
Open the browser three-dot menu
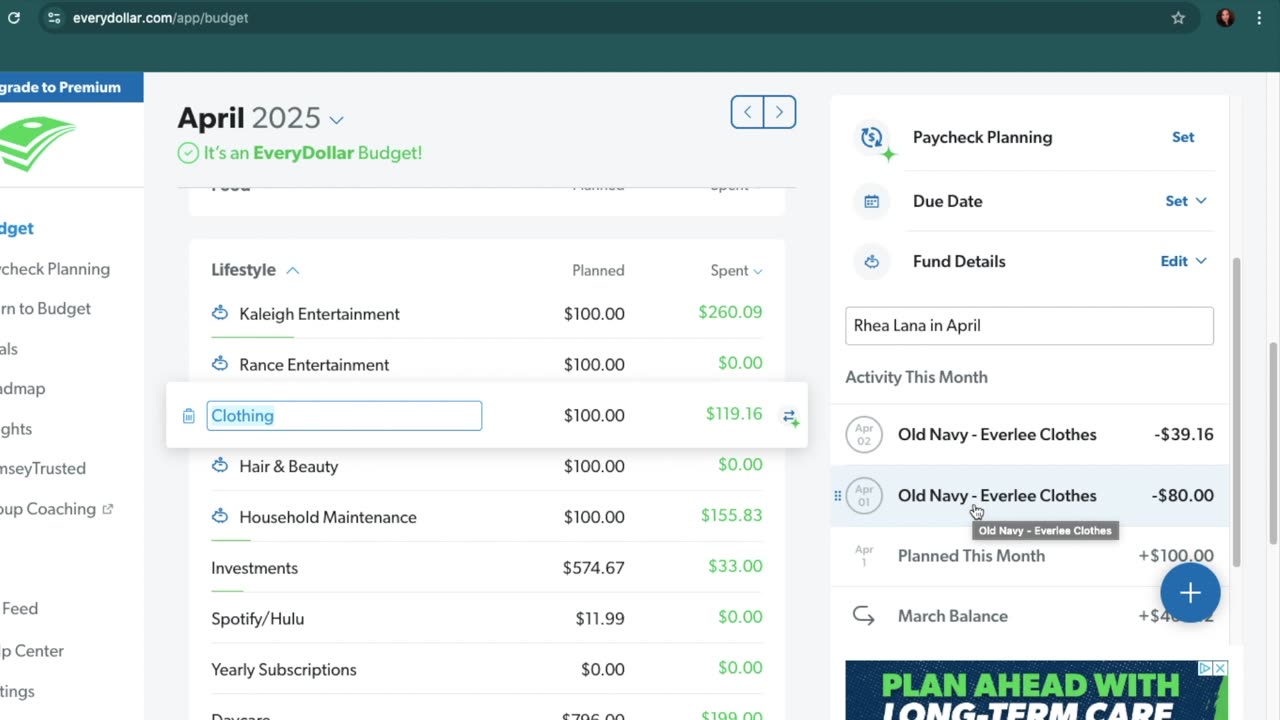click(x=1258, y=18)
